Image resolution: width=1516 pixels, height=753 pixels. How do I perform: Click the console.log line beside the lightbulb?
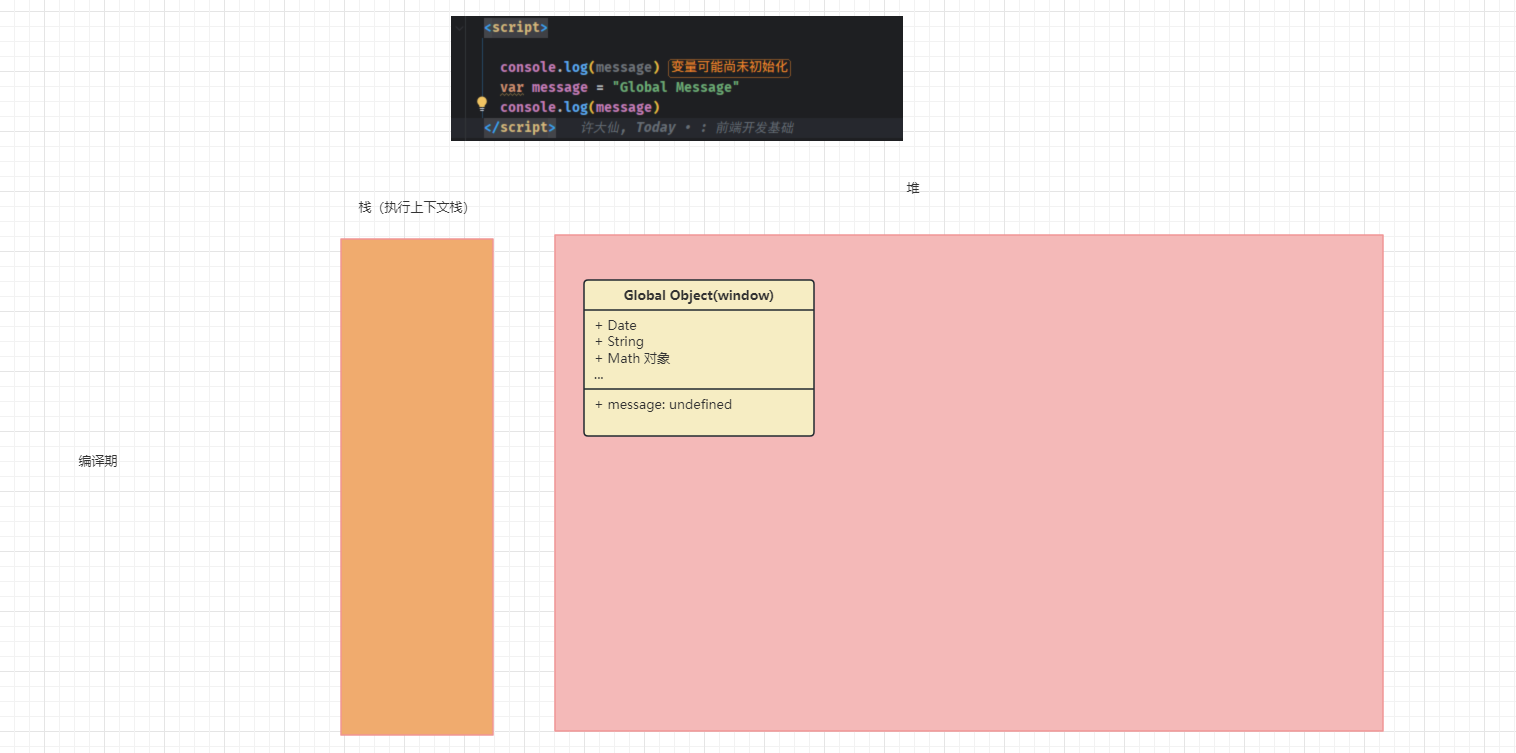click(x=579, y=107)
